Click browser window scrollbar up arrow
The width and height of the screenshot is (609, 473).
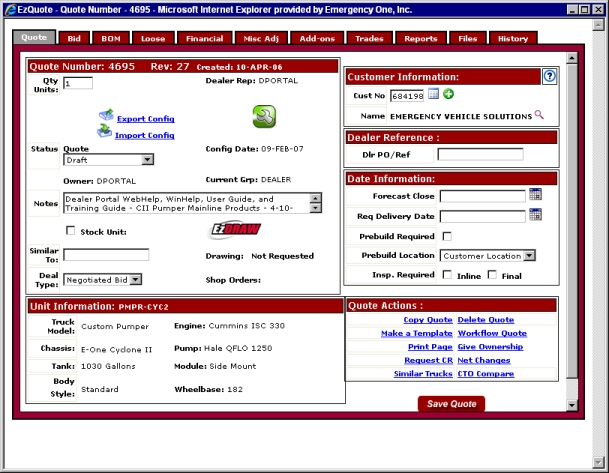coord(598,25)
